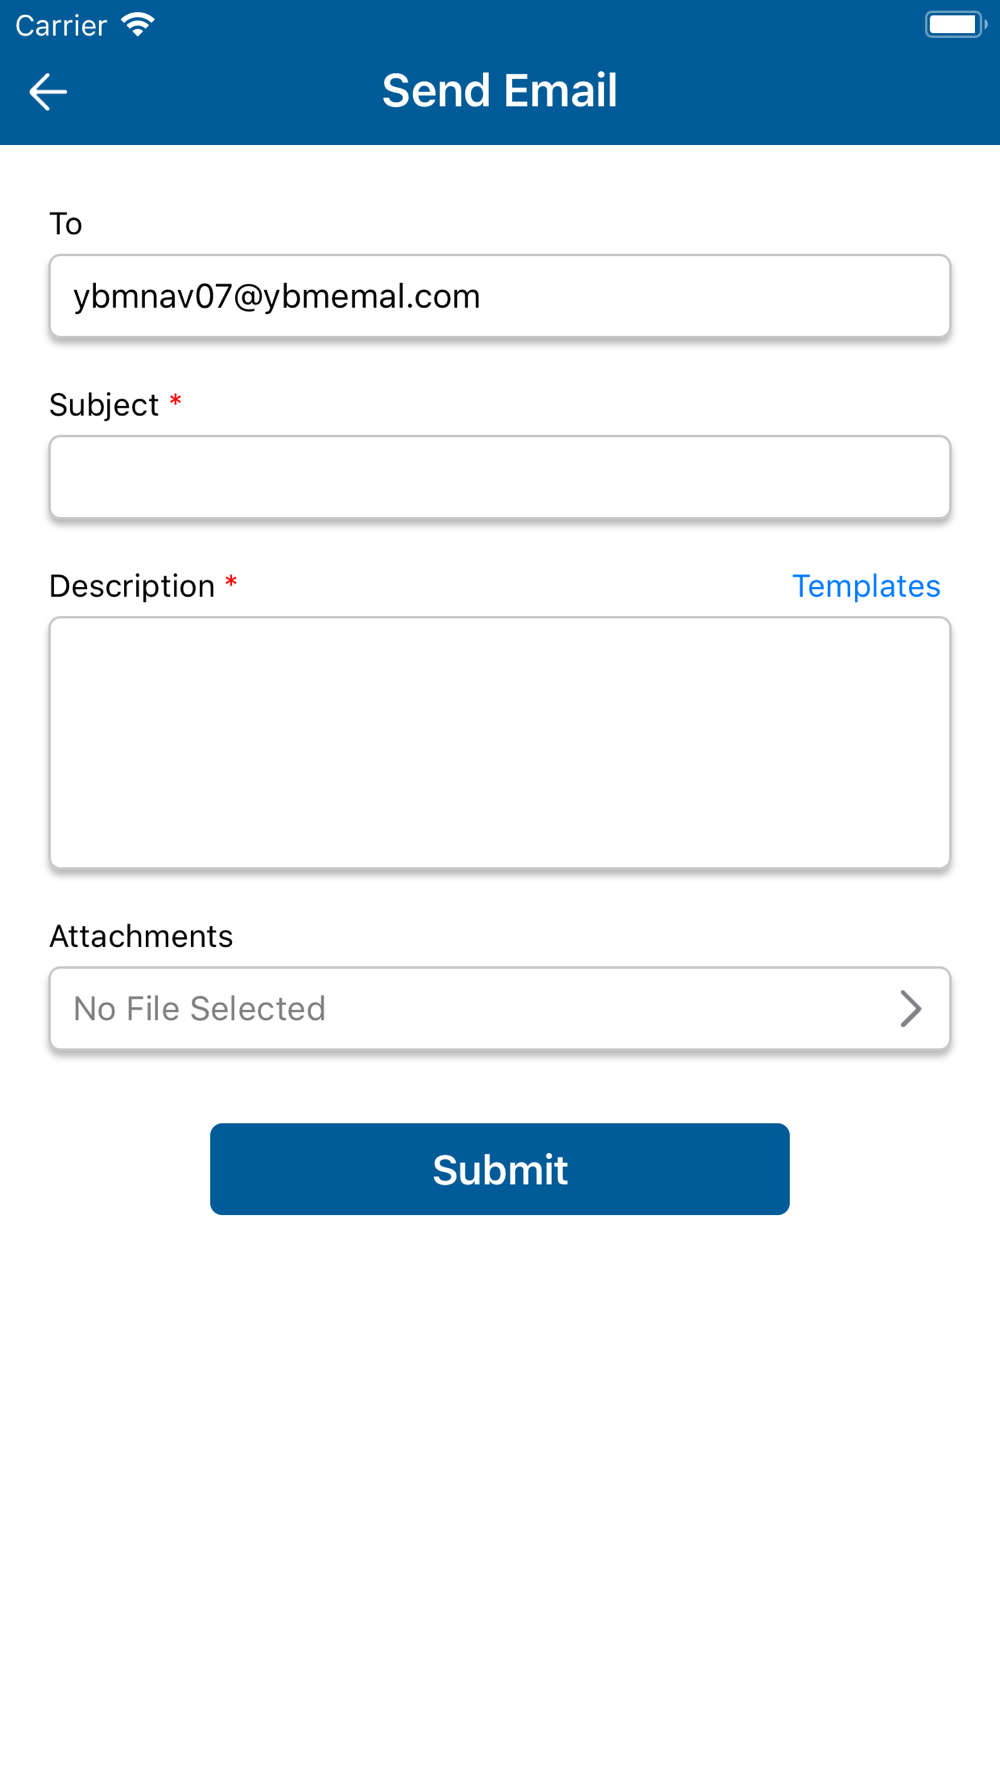Open the attachments chevron arrow
The width and height of the screenshot is (1000, 1778).
[910, 1008]
